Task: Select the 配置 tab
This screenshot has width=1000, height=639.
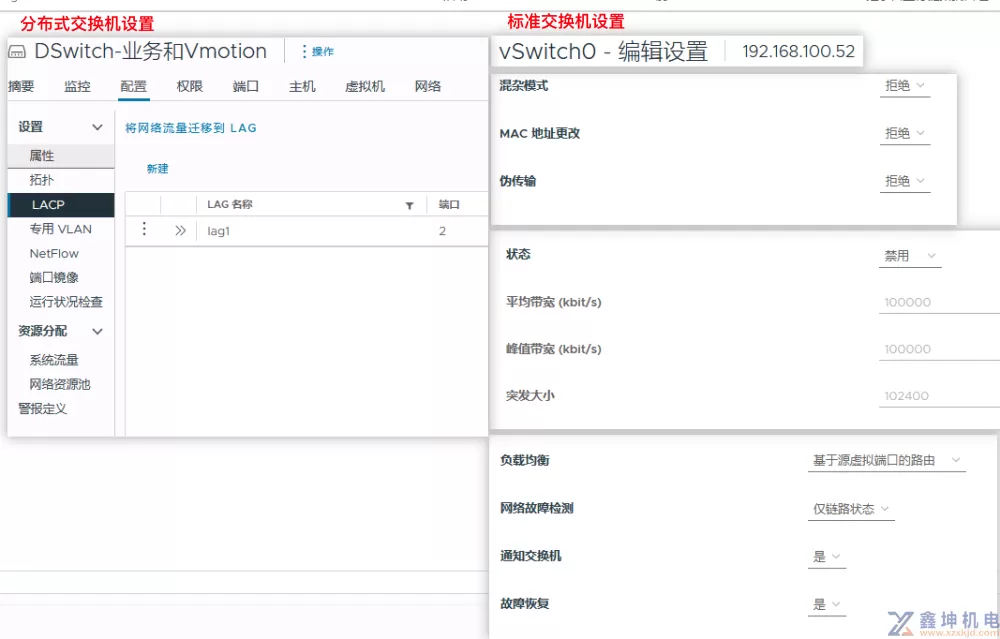Action: tap(133, 86)
